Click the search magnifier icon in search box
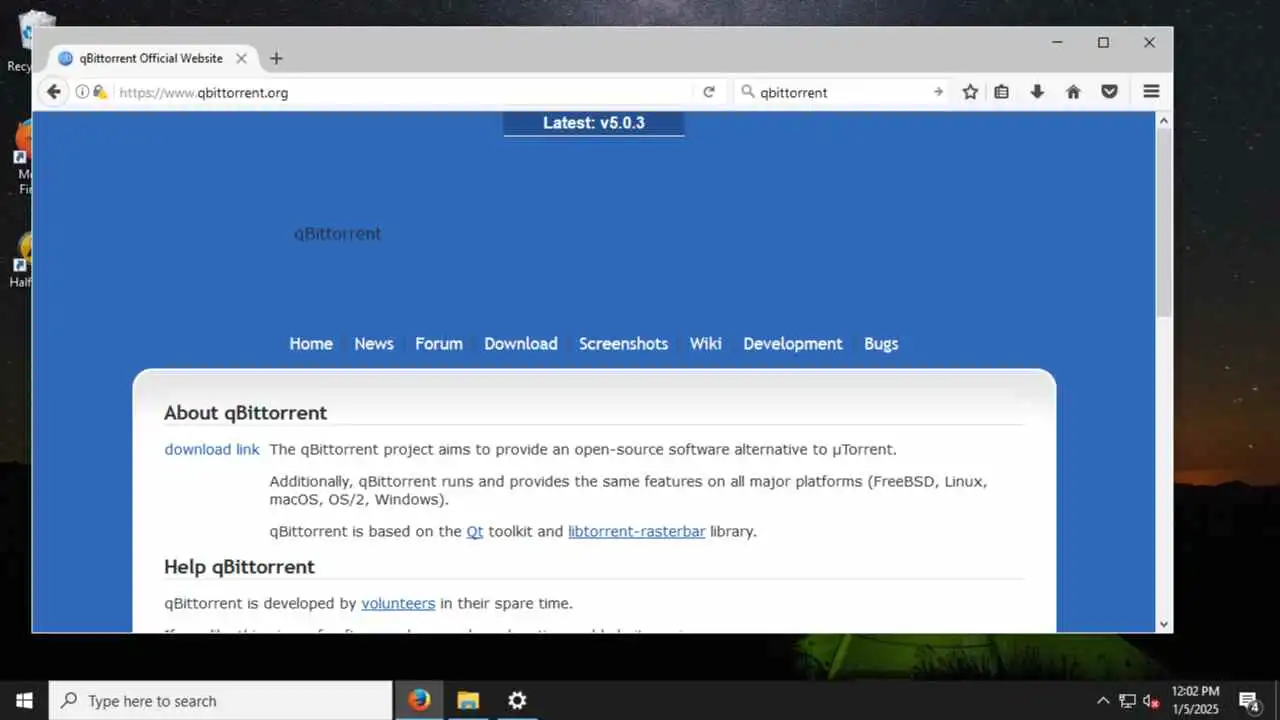Image resolution: width=1280 pixels, height=720 pixels. click(747, 92)
